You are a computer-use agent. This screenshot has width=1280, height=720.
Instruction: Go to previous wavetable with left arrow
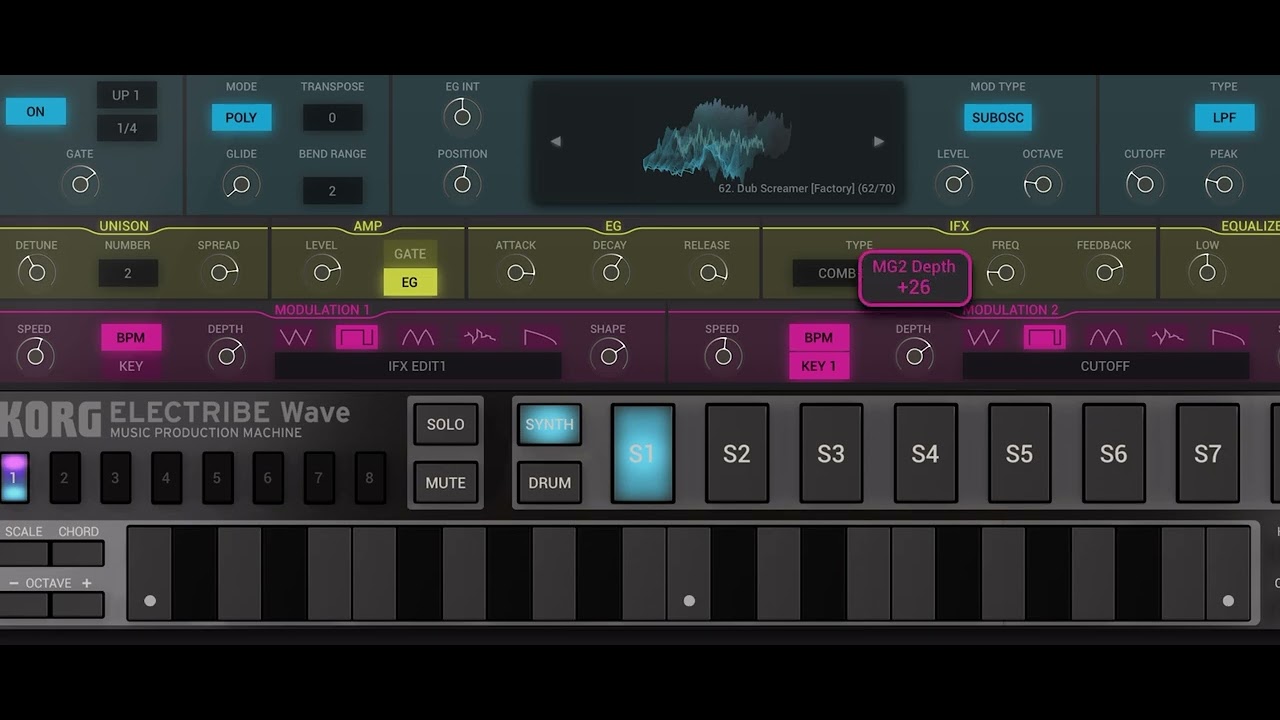556,141
